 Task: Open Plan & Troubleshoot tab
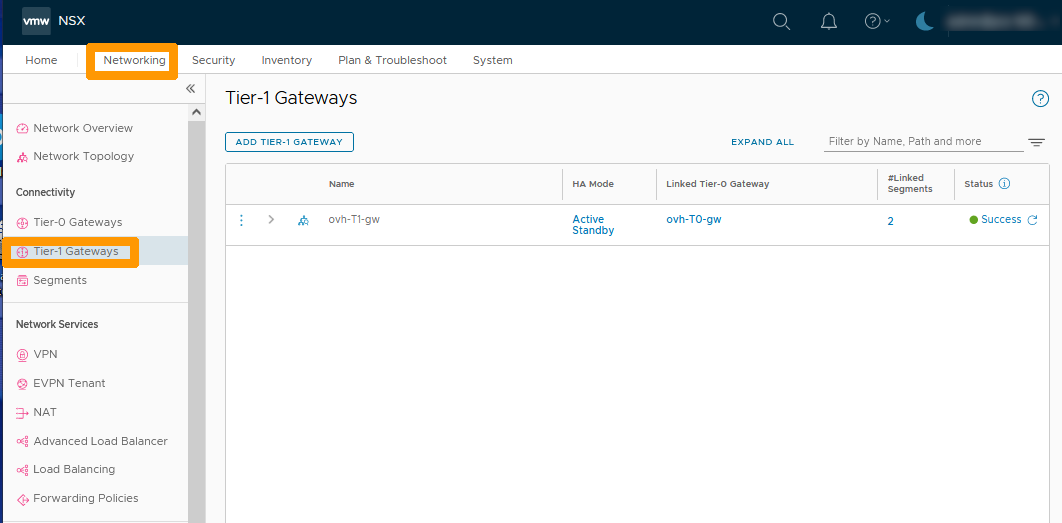pyautogui.click(x=392, y=60)
